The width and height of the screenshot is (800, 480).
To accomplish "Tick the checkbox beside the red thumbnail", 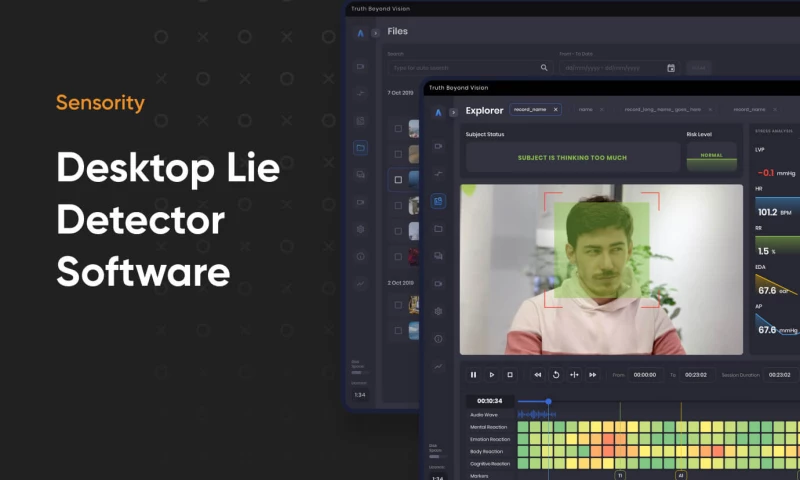I will [398, 257].
